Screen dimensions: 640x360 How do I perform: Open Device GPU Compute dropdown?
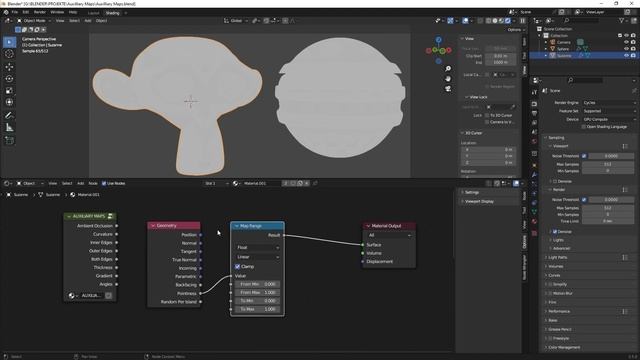pos(609,119)
